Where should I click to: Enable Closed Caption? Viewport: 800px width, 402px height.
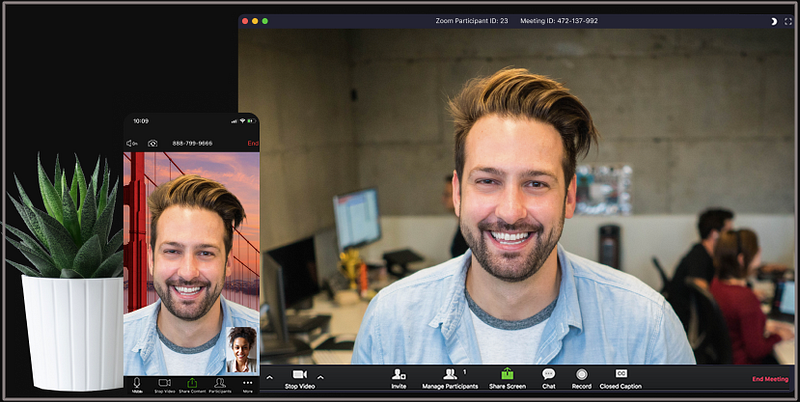[620, 379]
